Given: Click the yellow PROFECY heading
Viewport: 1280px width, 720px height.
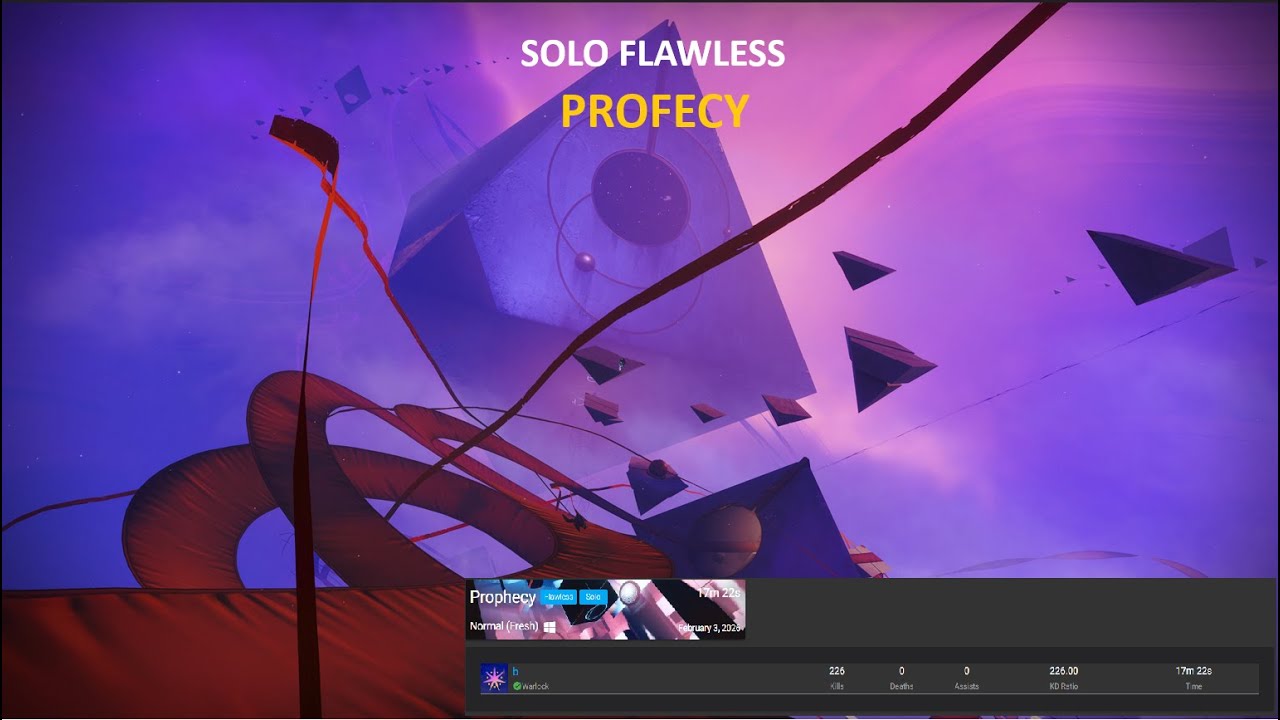Looking at the screenshot, I should [x=655, y=111].
